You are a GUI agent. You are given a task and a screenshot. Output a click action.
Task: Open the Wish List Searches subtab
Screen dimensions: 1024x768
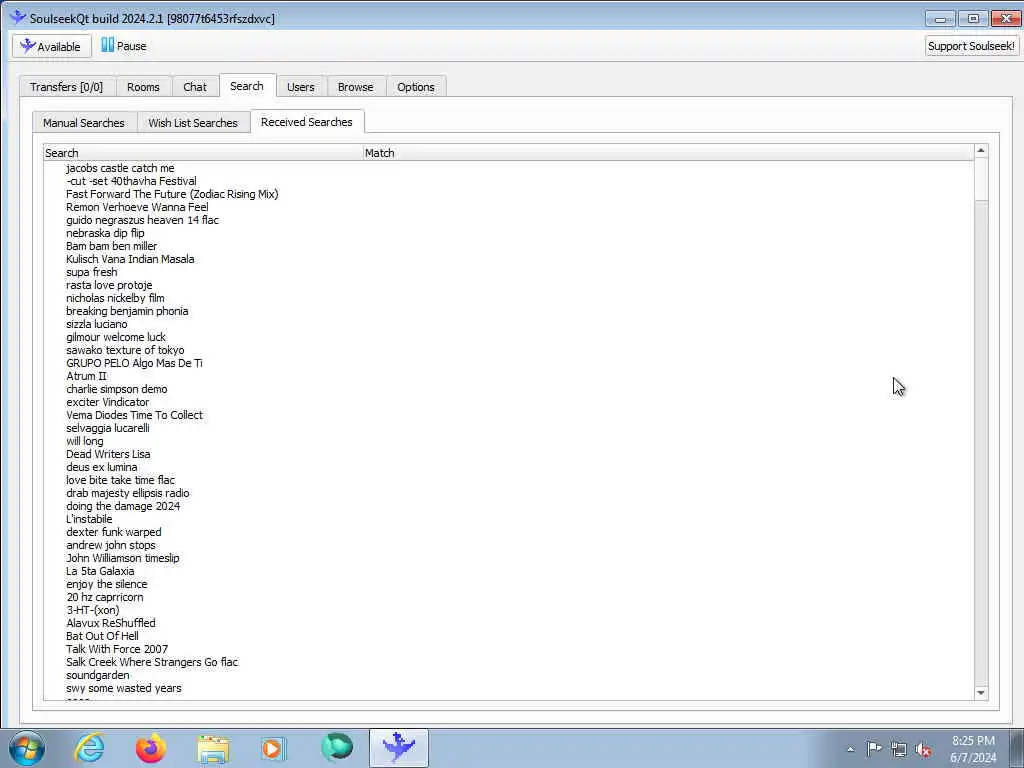pos(193,123)
